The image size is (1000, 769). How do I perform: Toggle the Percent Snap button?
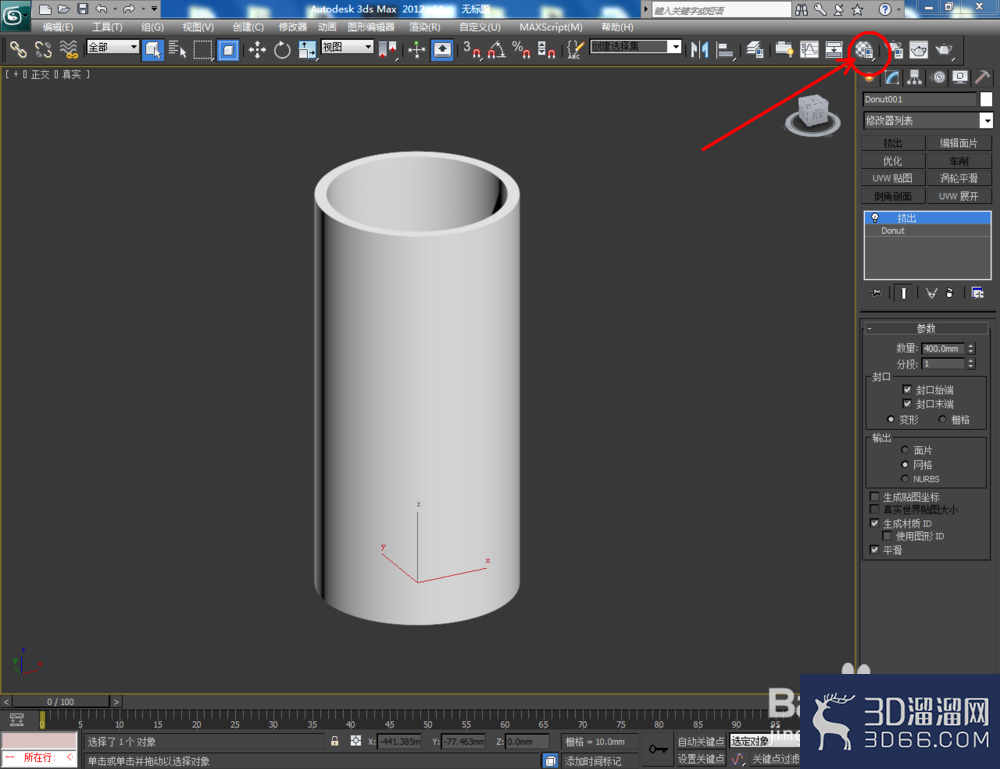pos(521,50)
